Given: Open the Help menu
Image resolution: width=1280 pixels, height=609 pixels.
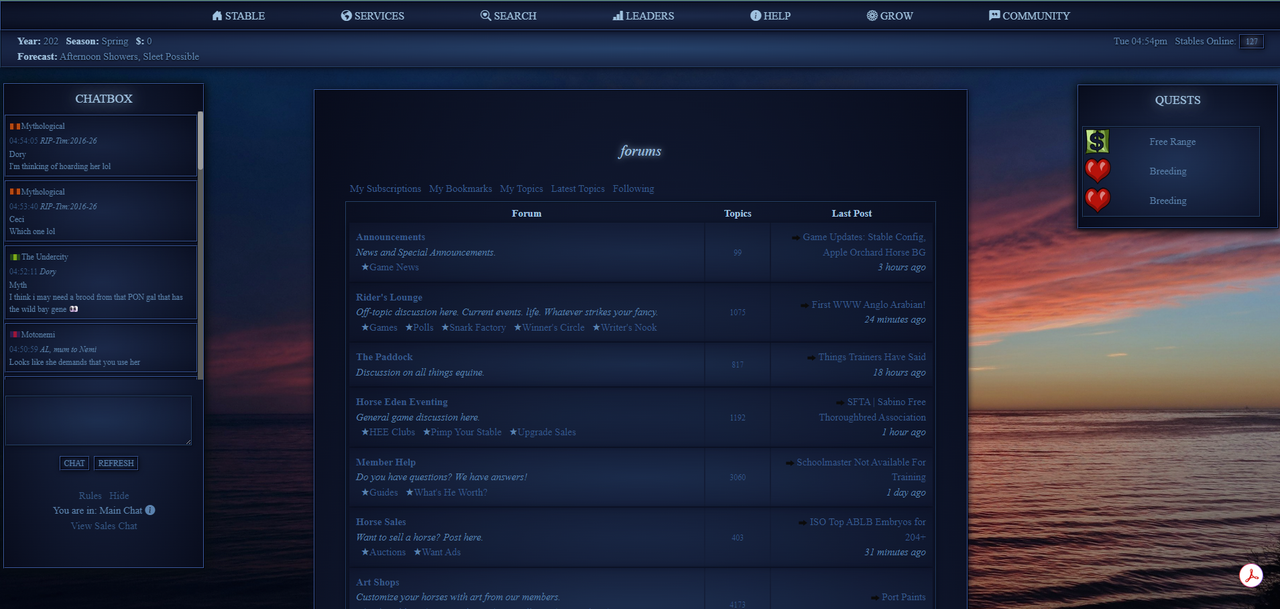Looking at the screenshot, I should 770,16.
